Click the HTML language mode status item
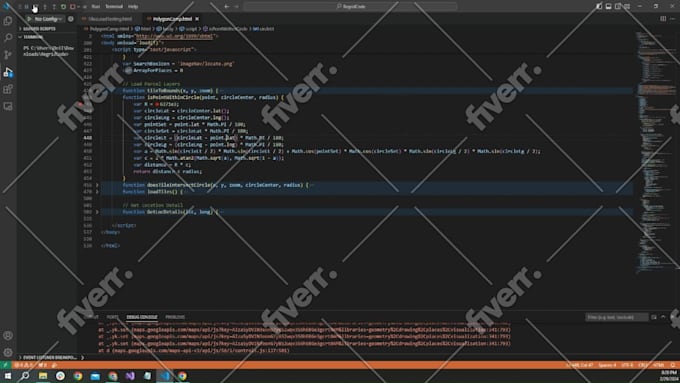 [658, 365]
